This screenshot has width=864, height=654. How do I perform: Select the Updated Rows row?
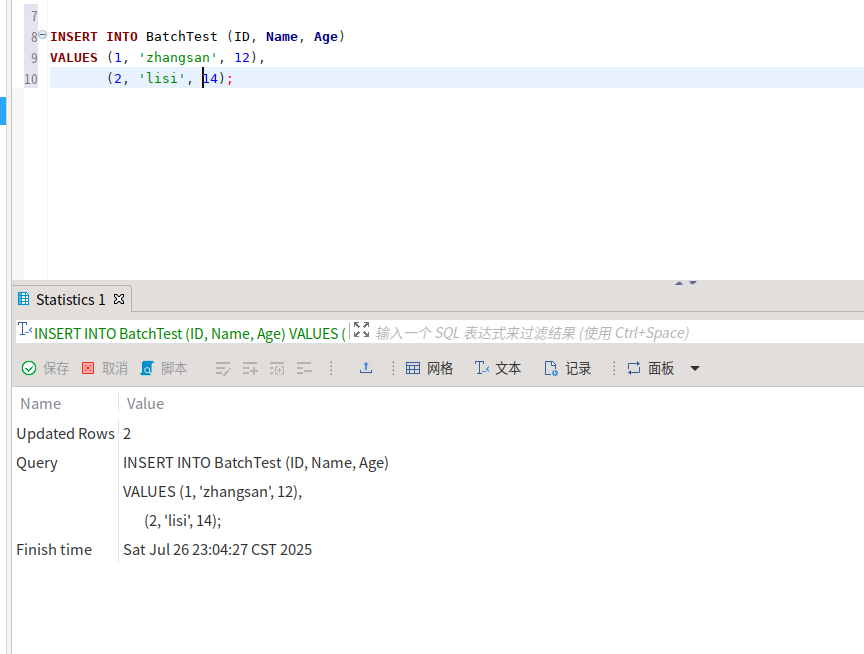pos(66,434)
